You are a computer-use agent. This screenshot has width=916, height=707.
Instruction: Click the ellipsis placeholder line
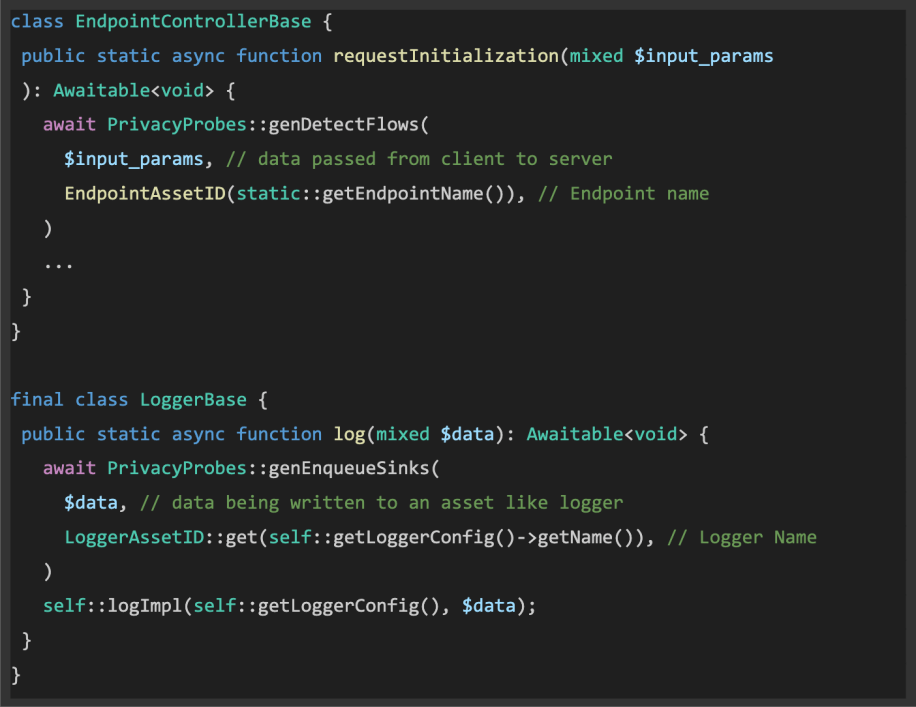pos(58,263)
